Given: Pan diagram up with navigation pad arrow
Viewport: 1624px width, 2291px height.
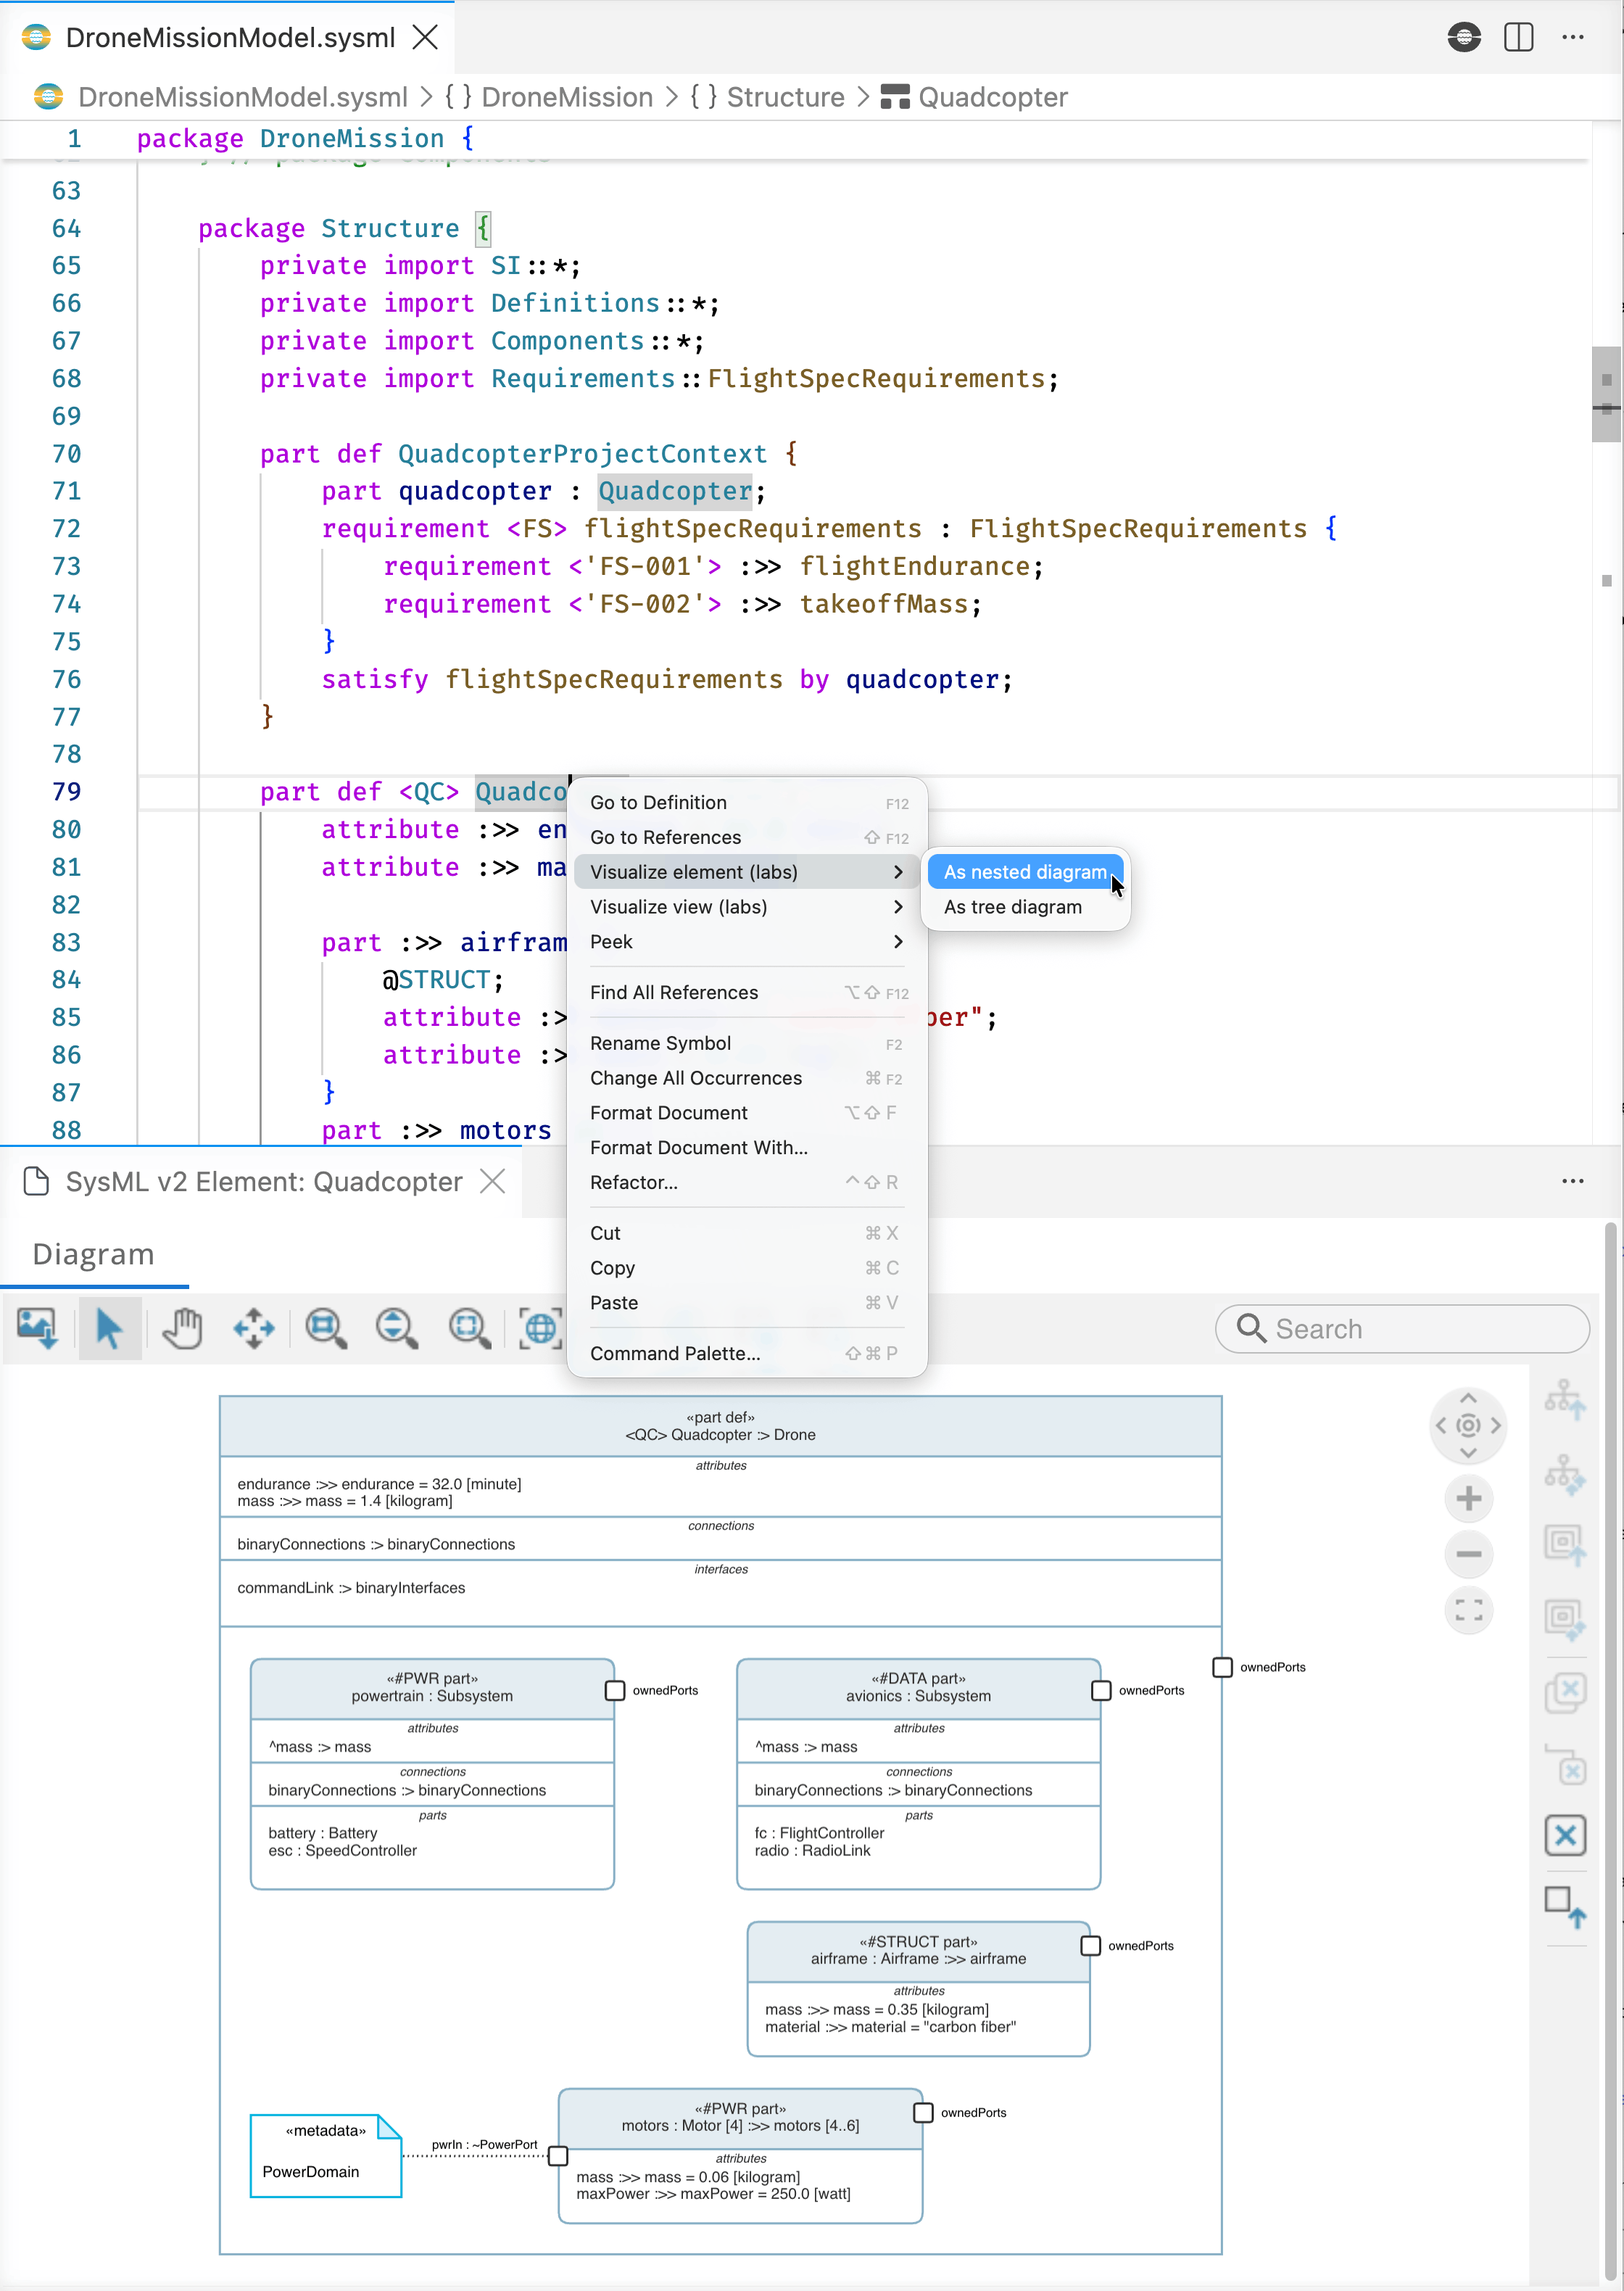Looking at the screenshot, I should (1468, 1398).
